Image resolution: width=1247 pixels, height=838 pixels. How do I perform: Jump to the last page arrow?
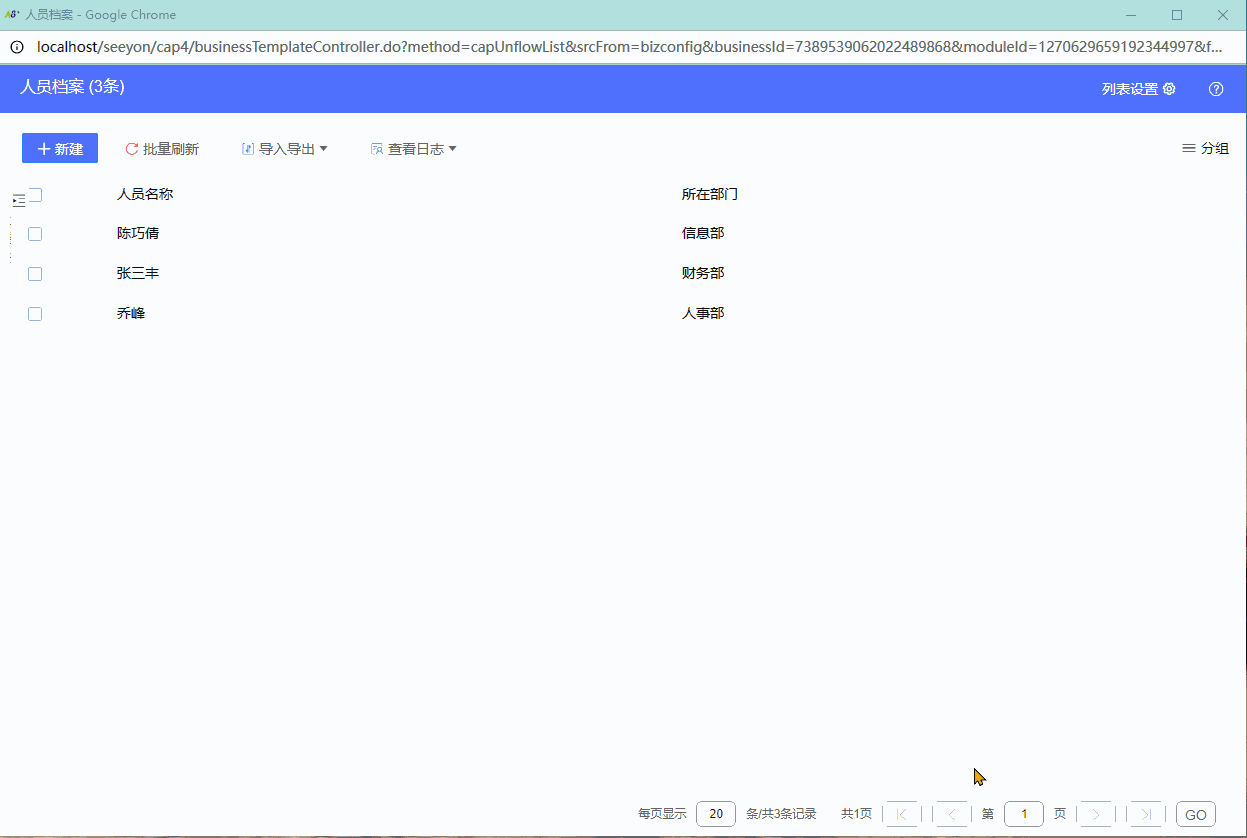[x=1146, y=814]
